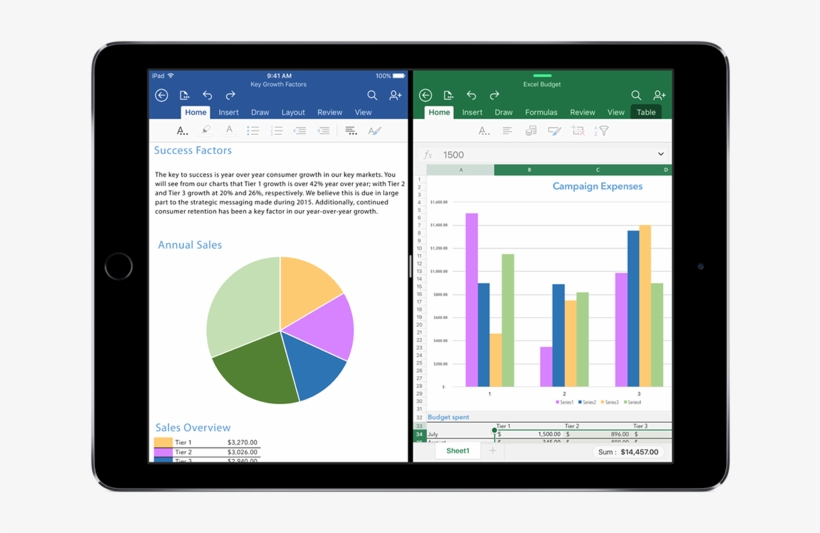The width and height of the screenshot is (820, 533).
Task: Tap the Success Factors heading
Action: (193, 150)
